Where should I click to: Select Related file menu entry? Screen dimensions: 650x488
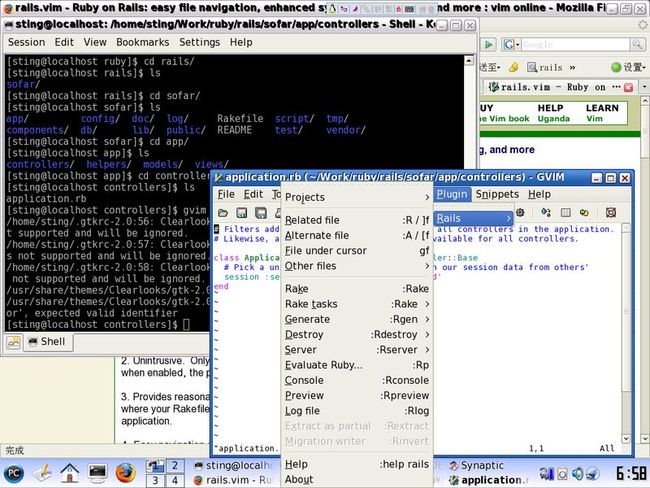357,220
